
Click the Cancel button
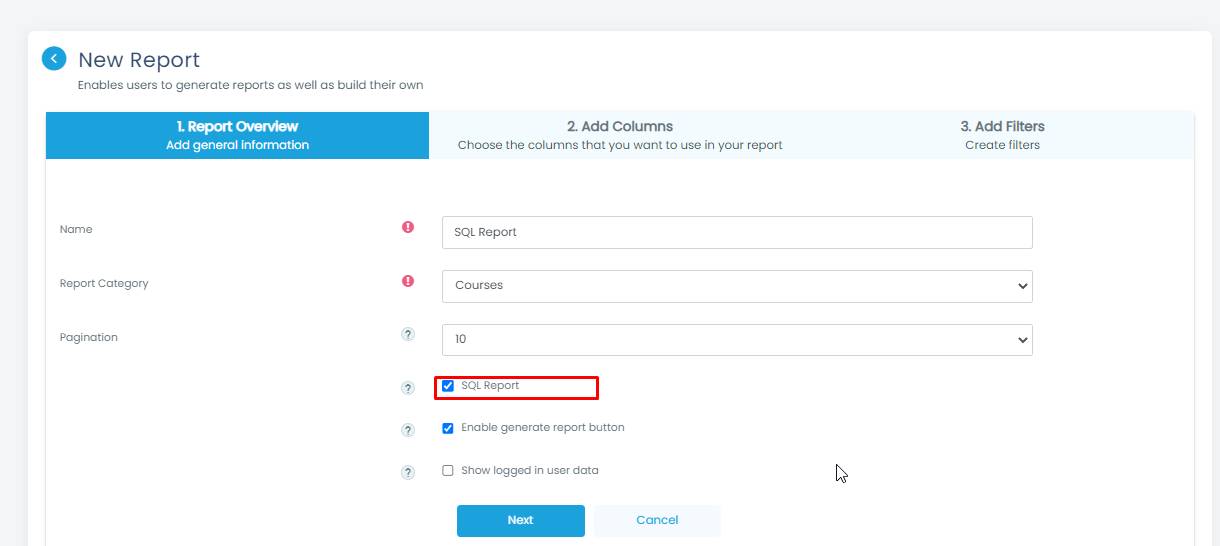(x=657, y=520)
